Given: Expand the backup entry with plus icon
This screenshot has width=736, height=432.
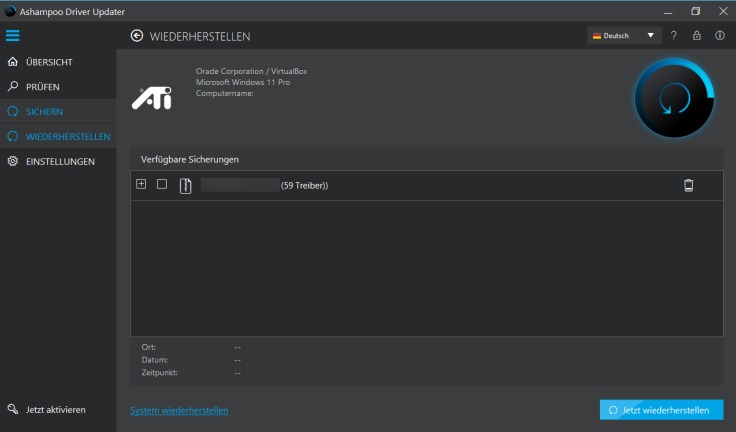Looking at the screenshot, I should [141, 184].
